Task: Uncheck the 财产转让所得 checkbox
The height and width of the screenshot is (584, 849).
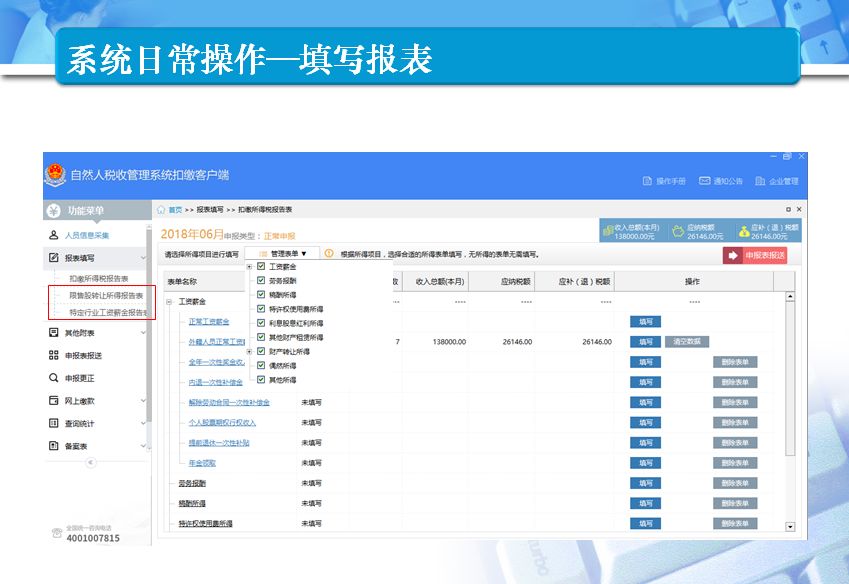Action: click(261, 351)
